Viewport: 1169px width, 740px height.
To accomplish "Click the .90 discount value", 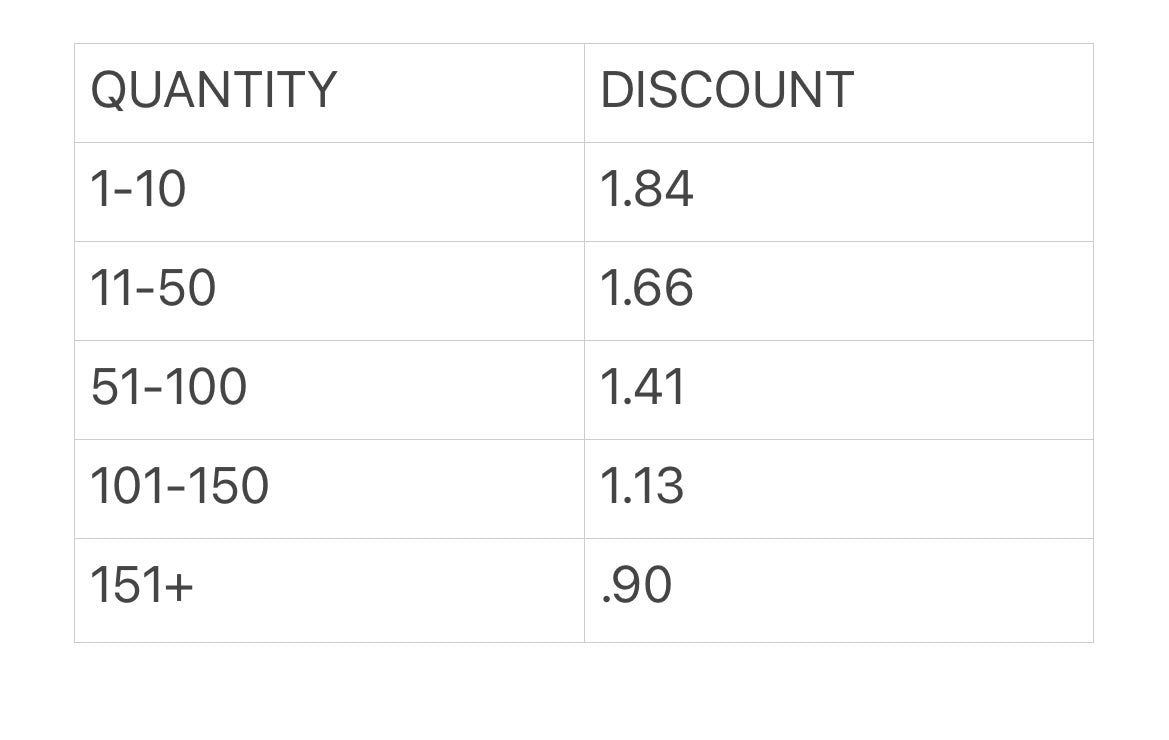I will pyautogui.click(x=636, y=585).
